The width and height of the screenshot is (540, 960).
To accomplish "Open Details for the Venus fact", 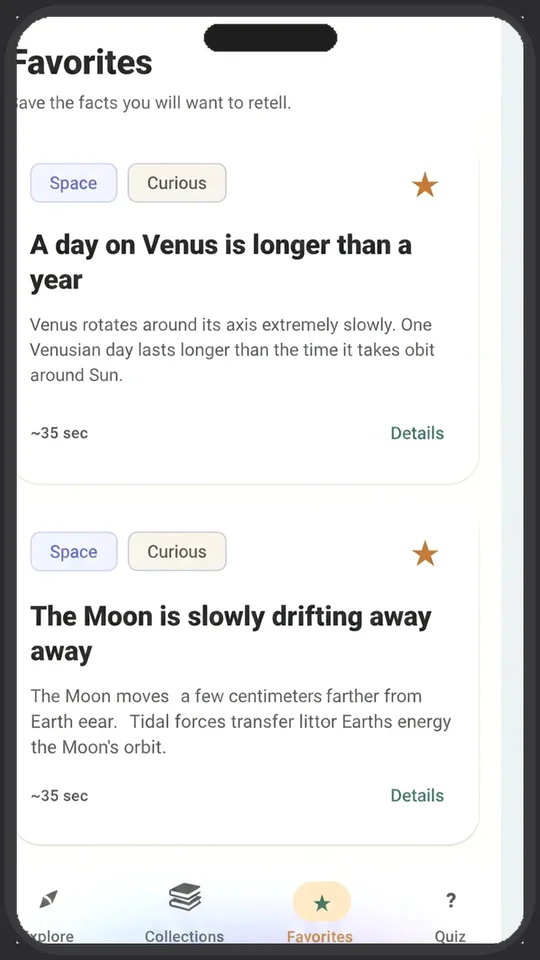I will point(417,433).
